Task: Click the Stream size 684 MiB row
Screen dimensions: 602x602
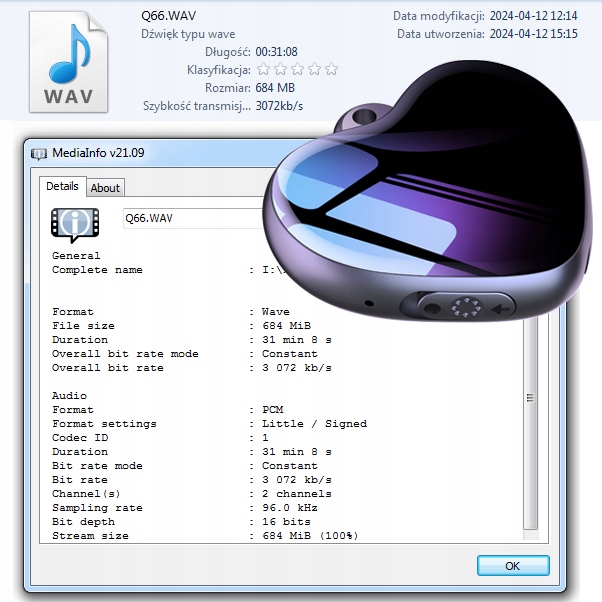Action: tap(205, 536)
